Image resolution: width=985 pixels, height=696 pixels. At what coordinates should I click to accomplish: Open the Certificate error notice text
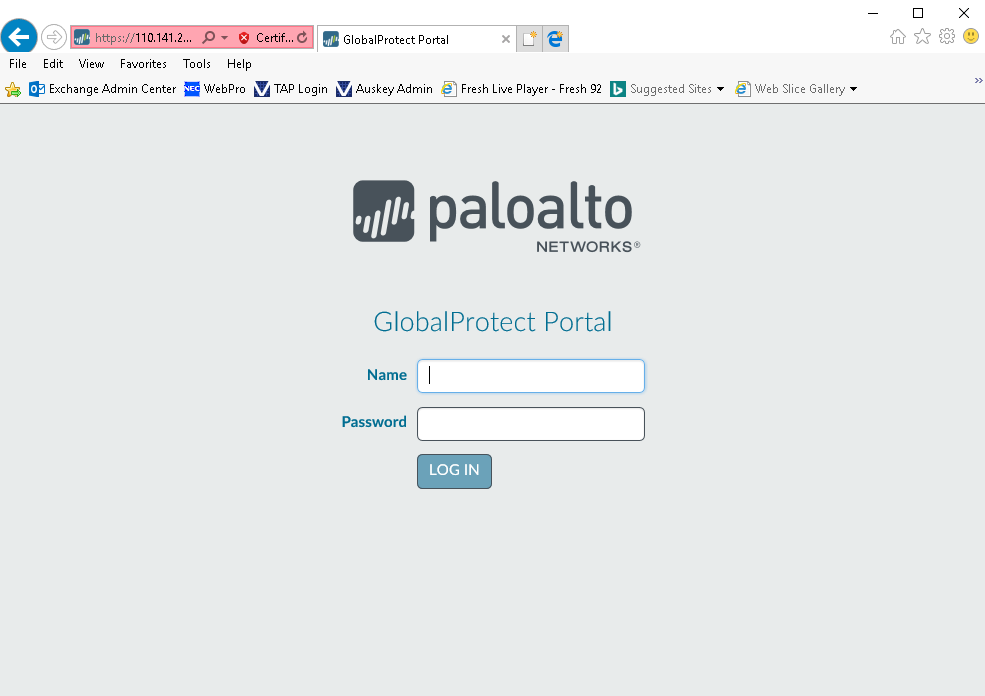click(x=275, y=38)
